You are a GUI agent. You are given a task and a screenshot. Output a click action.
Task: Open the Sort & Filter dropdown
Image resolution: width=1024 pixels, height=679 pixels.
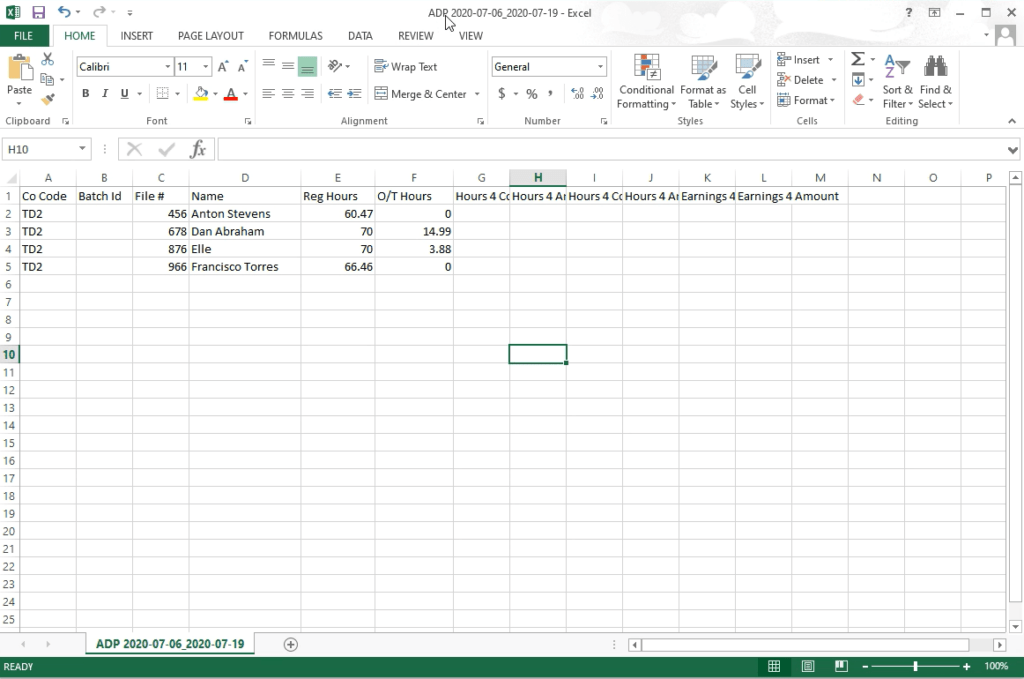click(x=897, y=83)
